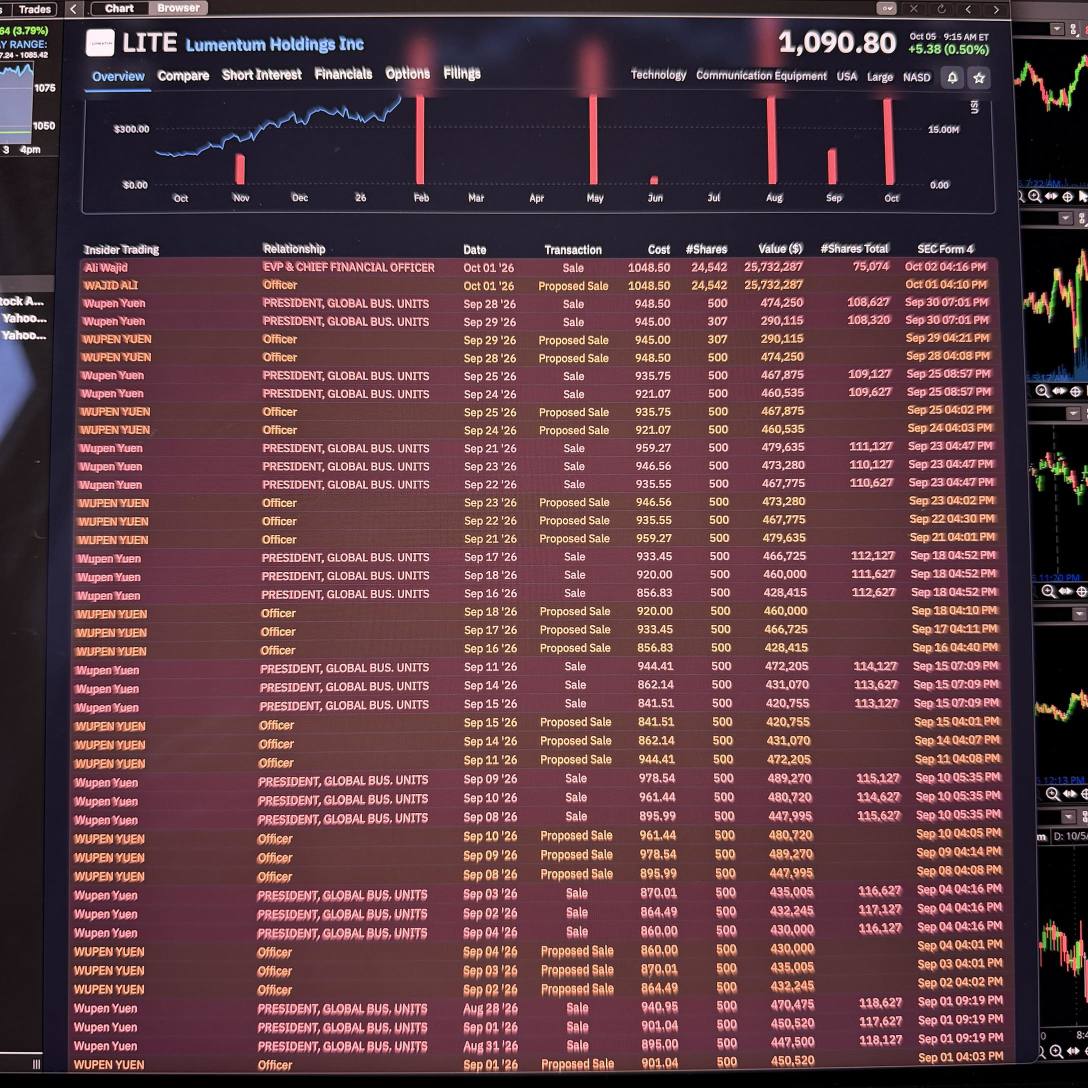1088x1088 pixels.
Task: Click the Transaction column header
Action: pos(573,250)
